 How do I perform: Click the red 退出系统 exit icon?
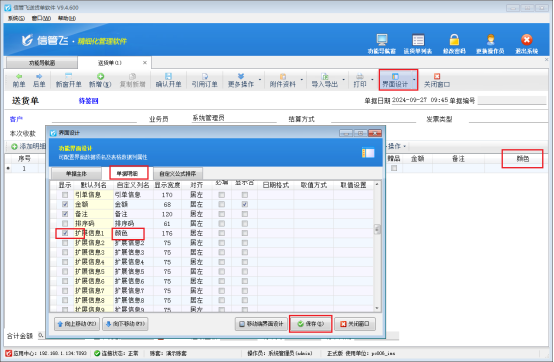pyautogui.click(x=526, y=40)
